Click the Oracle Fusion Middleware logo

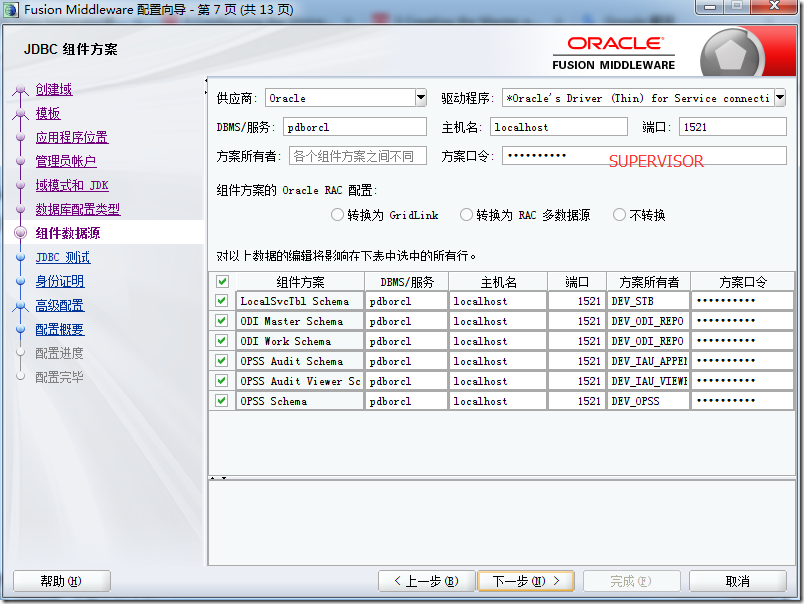coord(614,53)
